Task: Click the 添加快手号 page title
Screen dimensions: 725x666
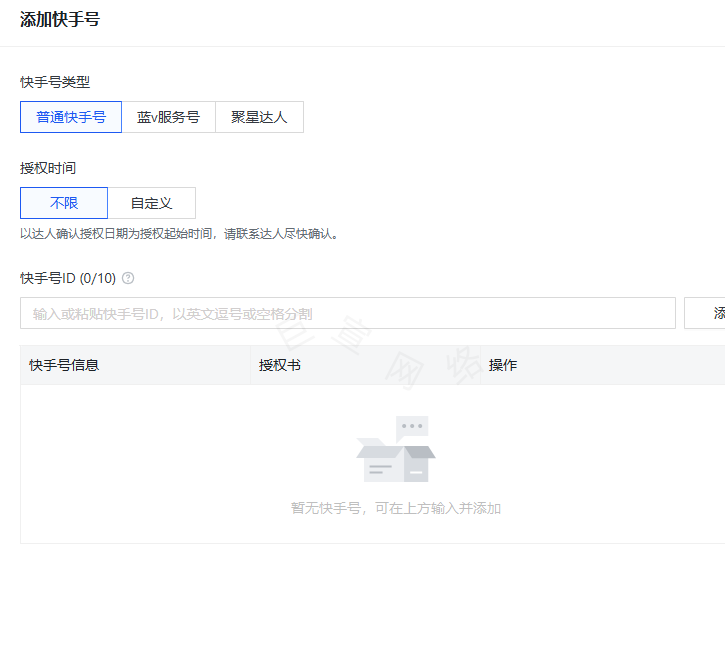Action: pyautogui.click(x=60, y=19)
